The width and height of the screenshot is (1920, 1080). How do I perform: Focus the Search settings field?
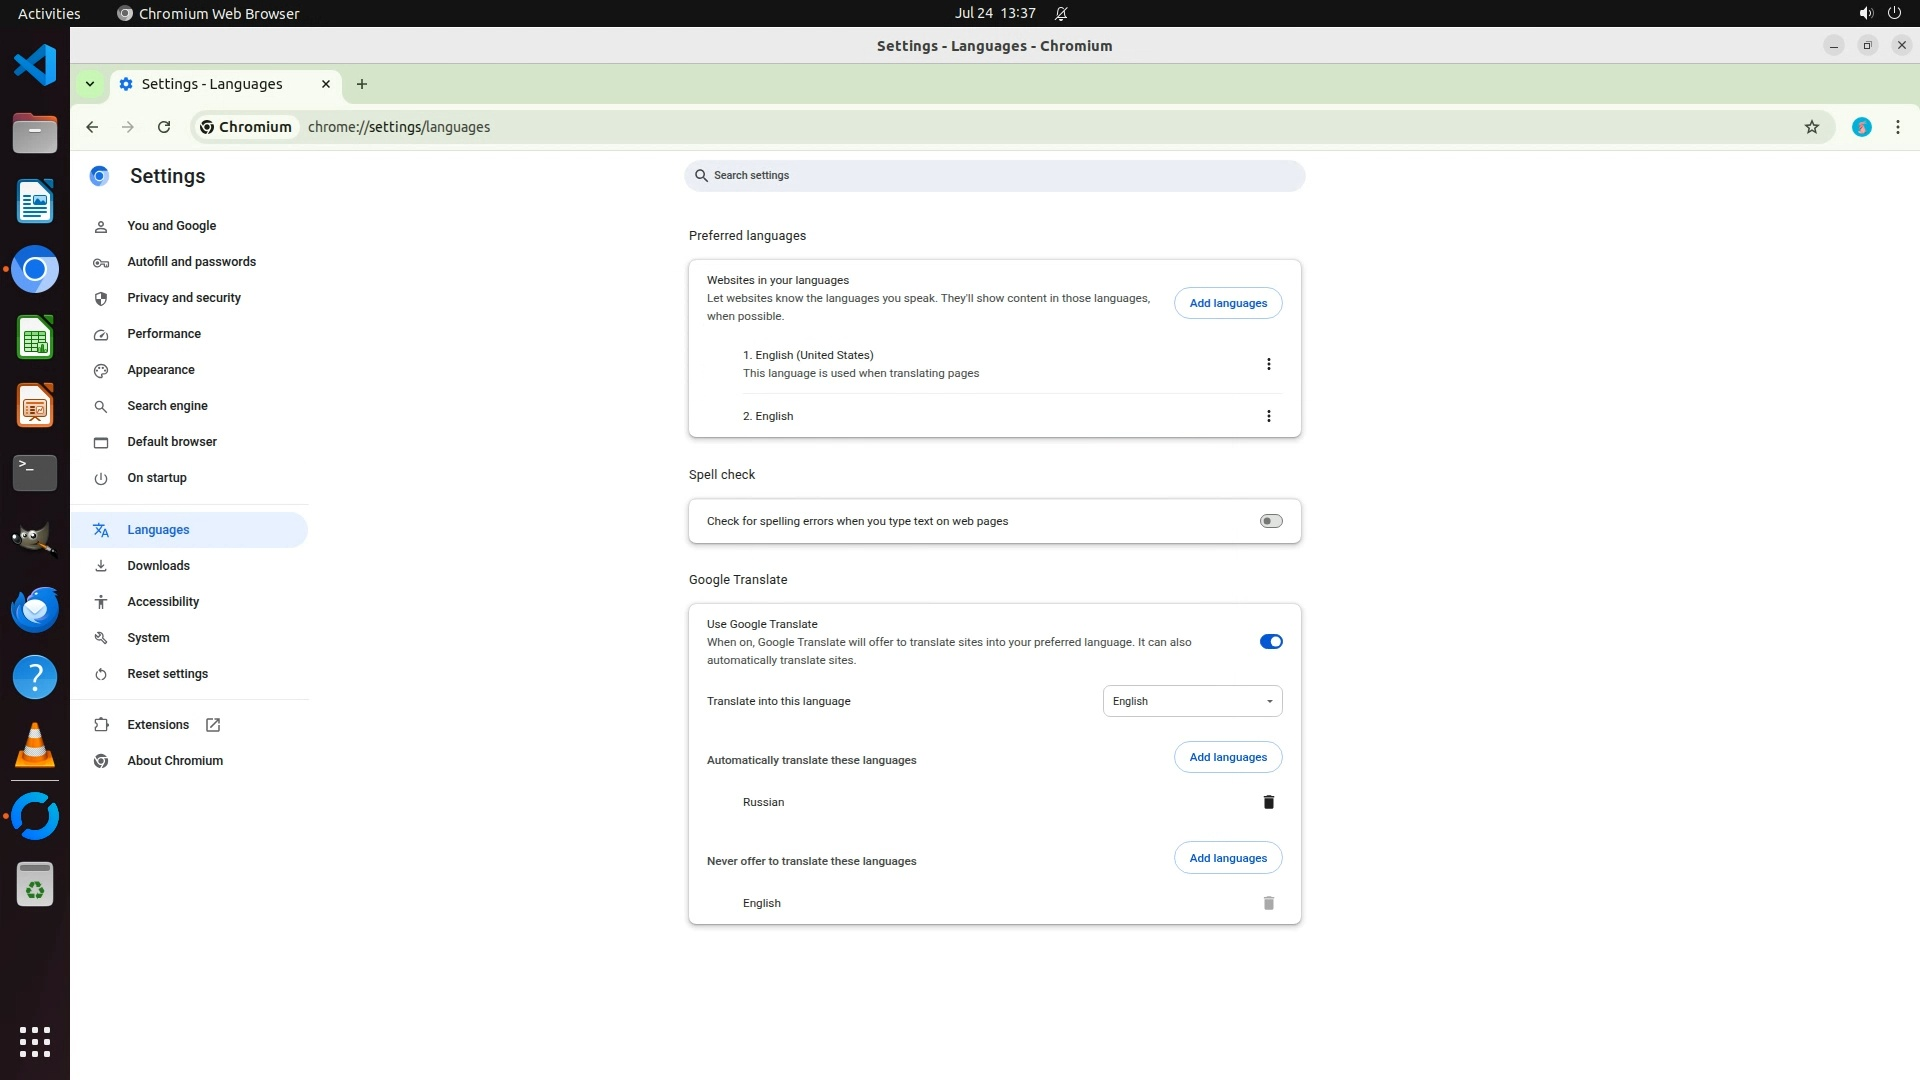tap(994, 176)
